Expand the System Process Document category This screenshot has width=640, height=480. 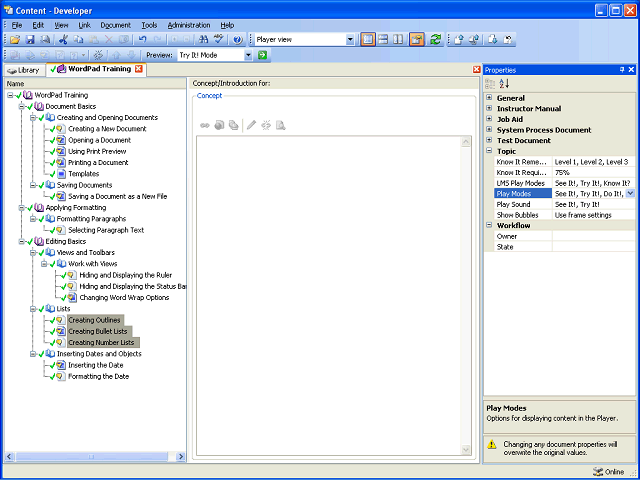coord(489,129)
